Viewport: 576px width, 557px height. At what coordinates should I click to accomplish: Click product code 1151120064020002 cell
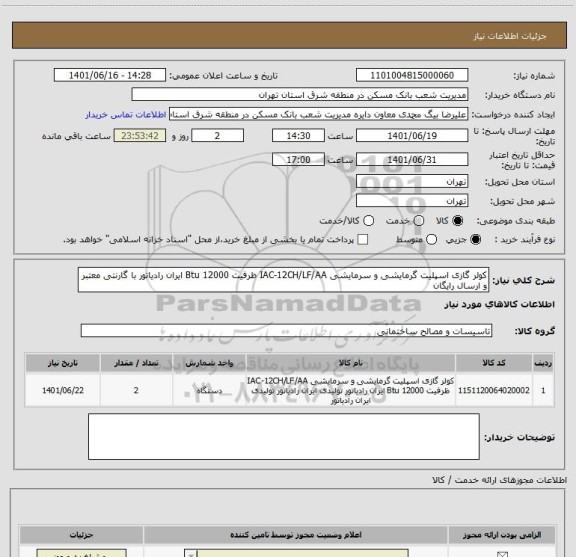click(494, 390)
